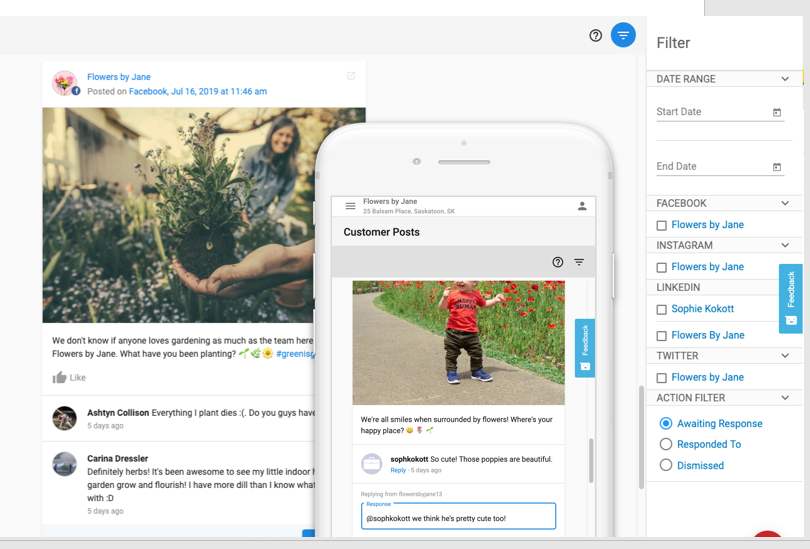Click Ashtyn Collison's avatar
Viewport: 810px width, 549px height.
point(65,418)
